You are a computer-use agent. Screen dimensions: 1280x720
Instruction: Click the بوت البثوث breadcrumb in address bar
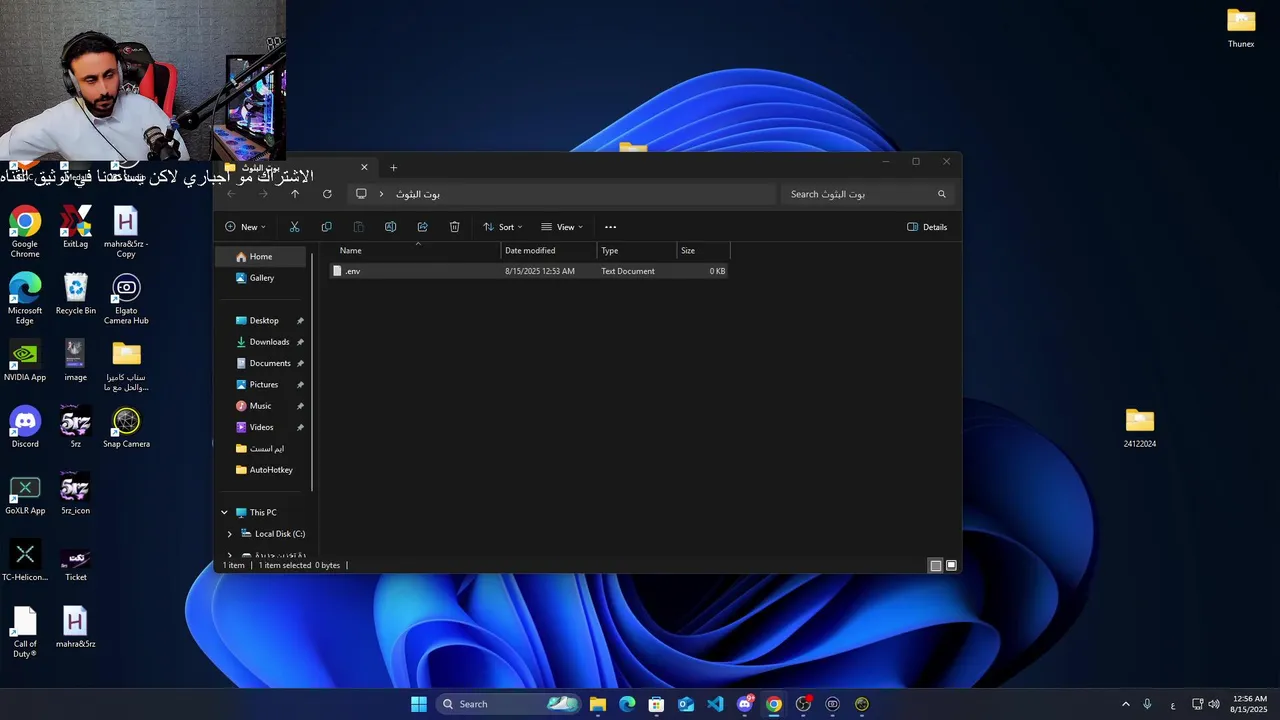point(418,194)
